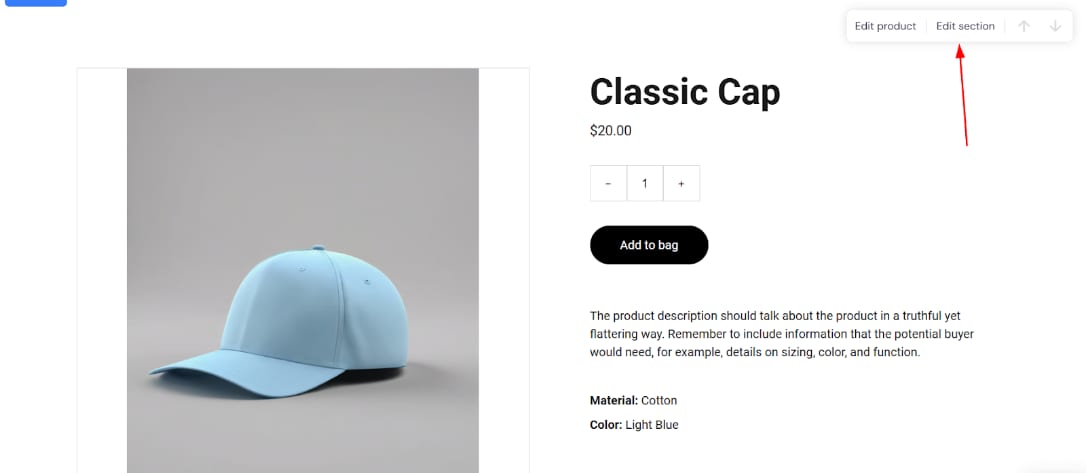Click the product description paragraph
This screenshot has width=1086, height=473.
click(782, 334)
